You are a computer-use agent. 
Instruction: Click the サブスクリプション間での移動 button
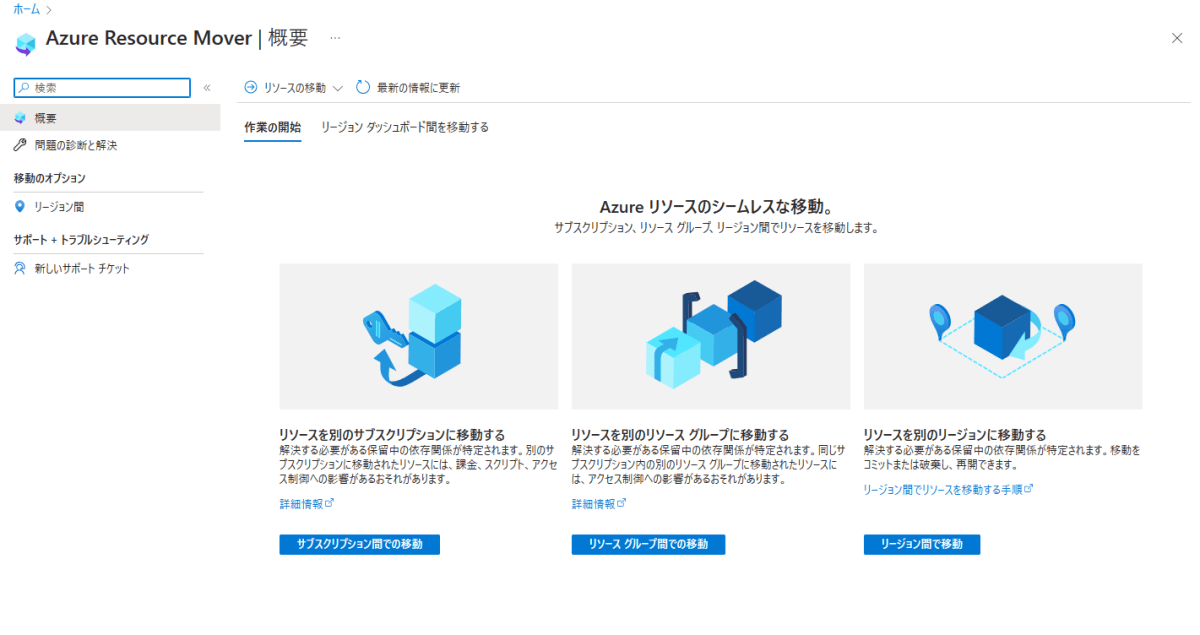tap(360, 544)
